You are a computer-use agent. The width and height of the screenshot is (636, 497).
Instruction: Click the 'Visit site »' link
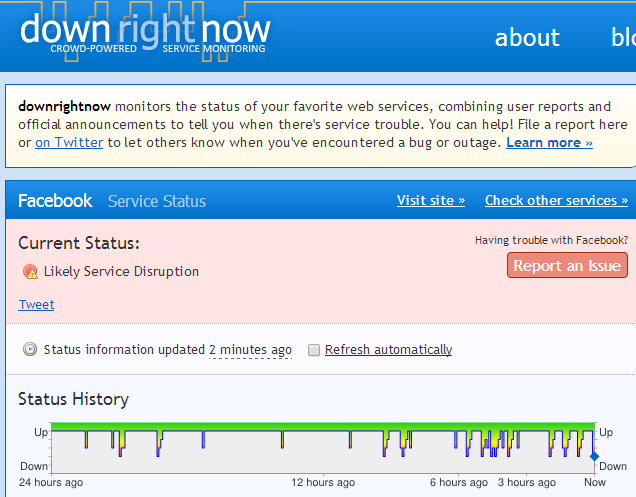click(431, 200)
